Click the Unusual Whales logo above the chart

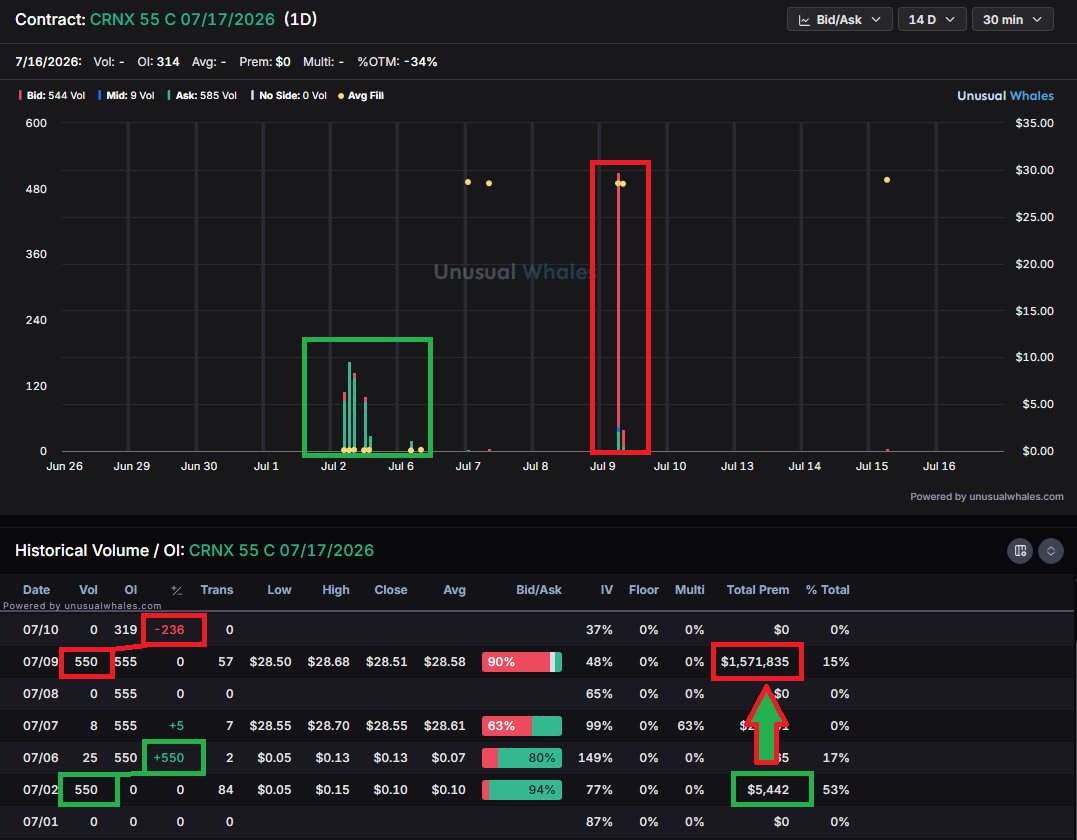[1005, 96]
